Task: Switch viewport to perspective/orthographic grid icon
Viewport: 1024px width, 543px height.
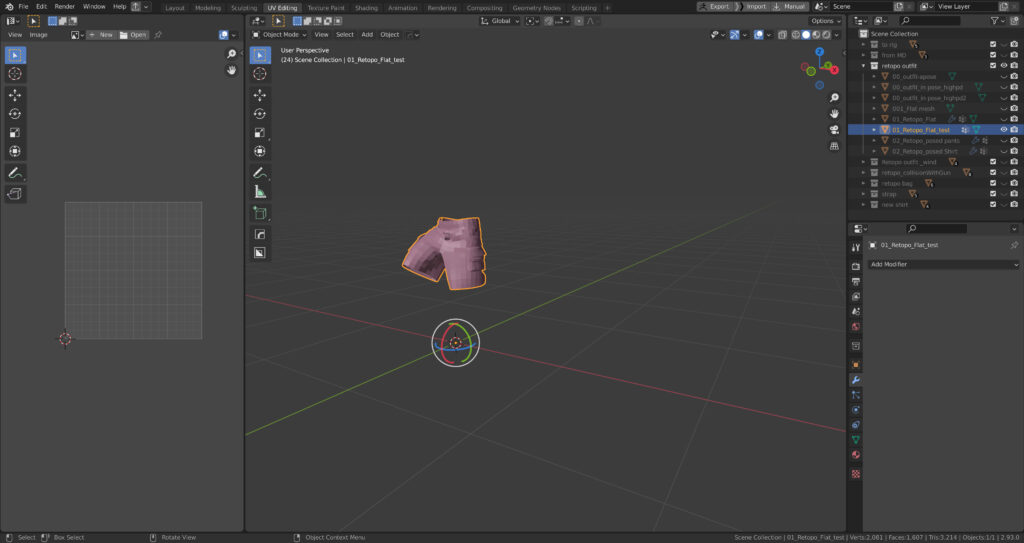Action: [x=834, y=146]
